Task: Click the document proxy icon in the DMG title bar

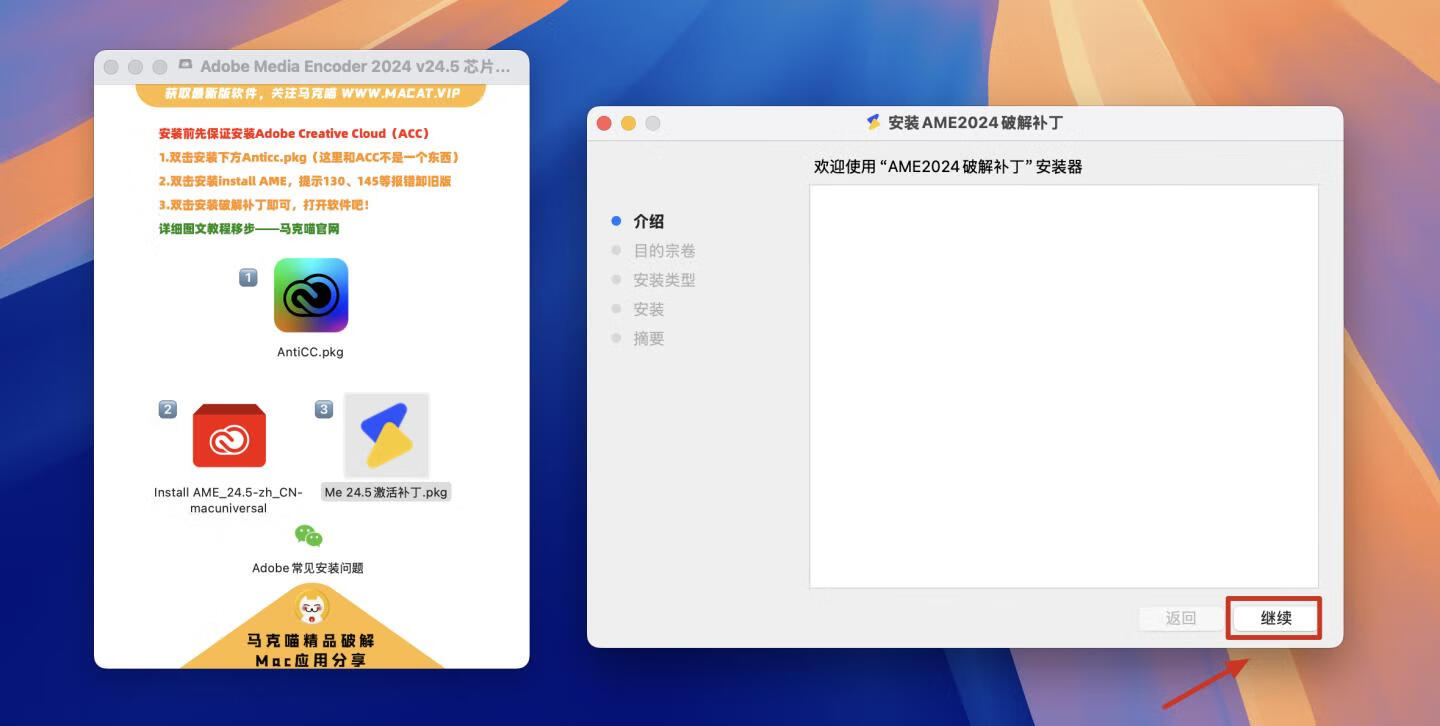Action: coord(185,66)
